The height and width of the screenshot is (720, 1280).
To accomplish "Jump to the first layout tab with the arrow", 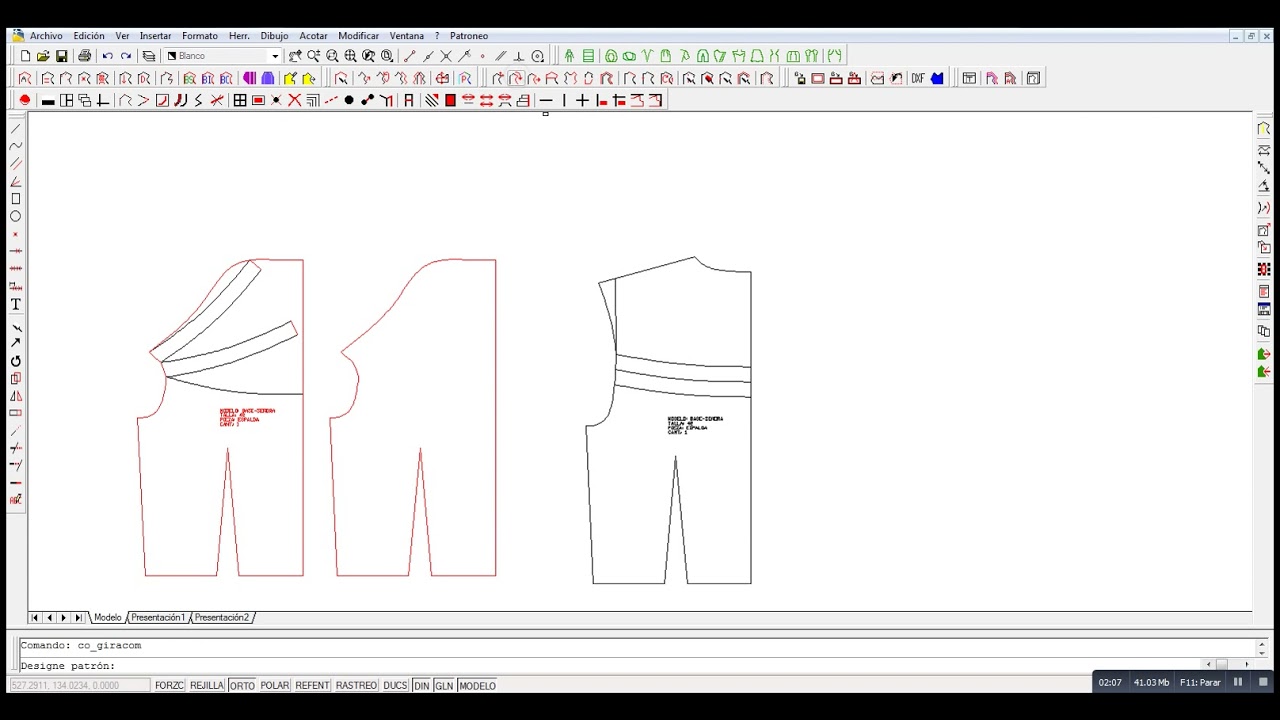I will point(35,618).
